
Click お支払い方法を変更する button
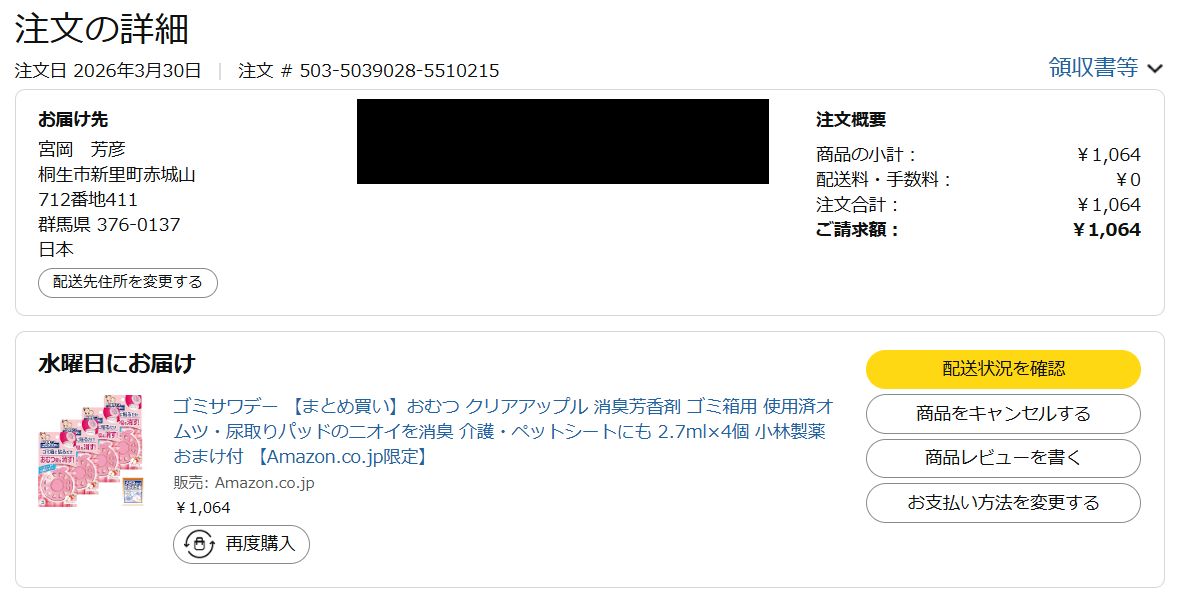coord(1003,503)
